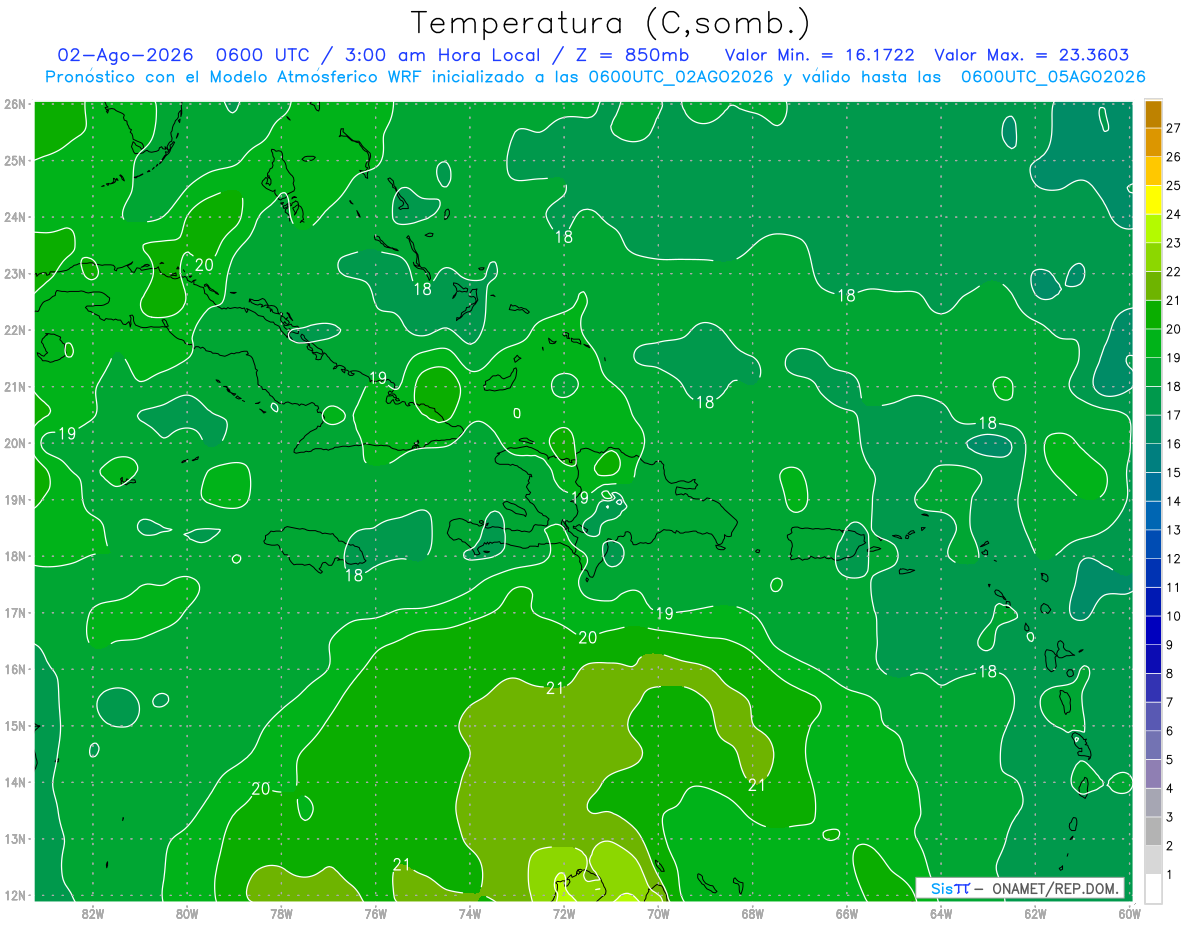Click longitude axis label '80W'
This screenshot has height=927, width=1200.
click(187, 912)
